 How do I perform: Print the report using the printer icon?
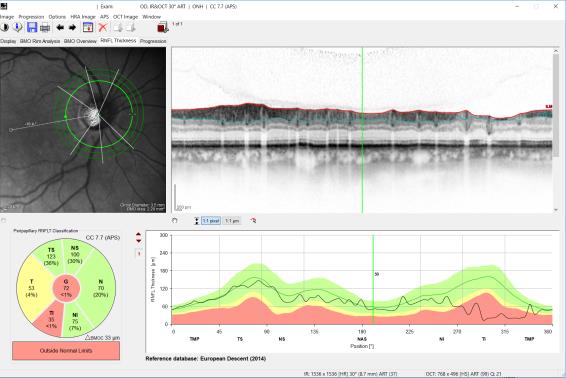(45, 27)
